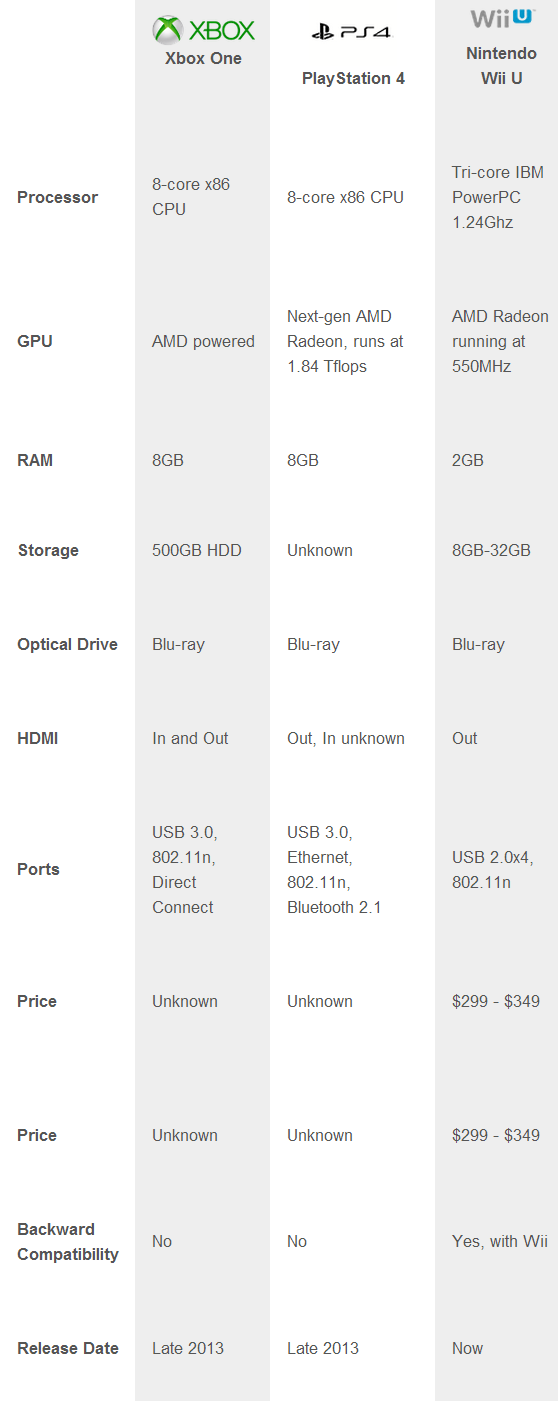Click the Backward Compatibility row label

click(x=68, y=1241)
